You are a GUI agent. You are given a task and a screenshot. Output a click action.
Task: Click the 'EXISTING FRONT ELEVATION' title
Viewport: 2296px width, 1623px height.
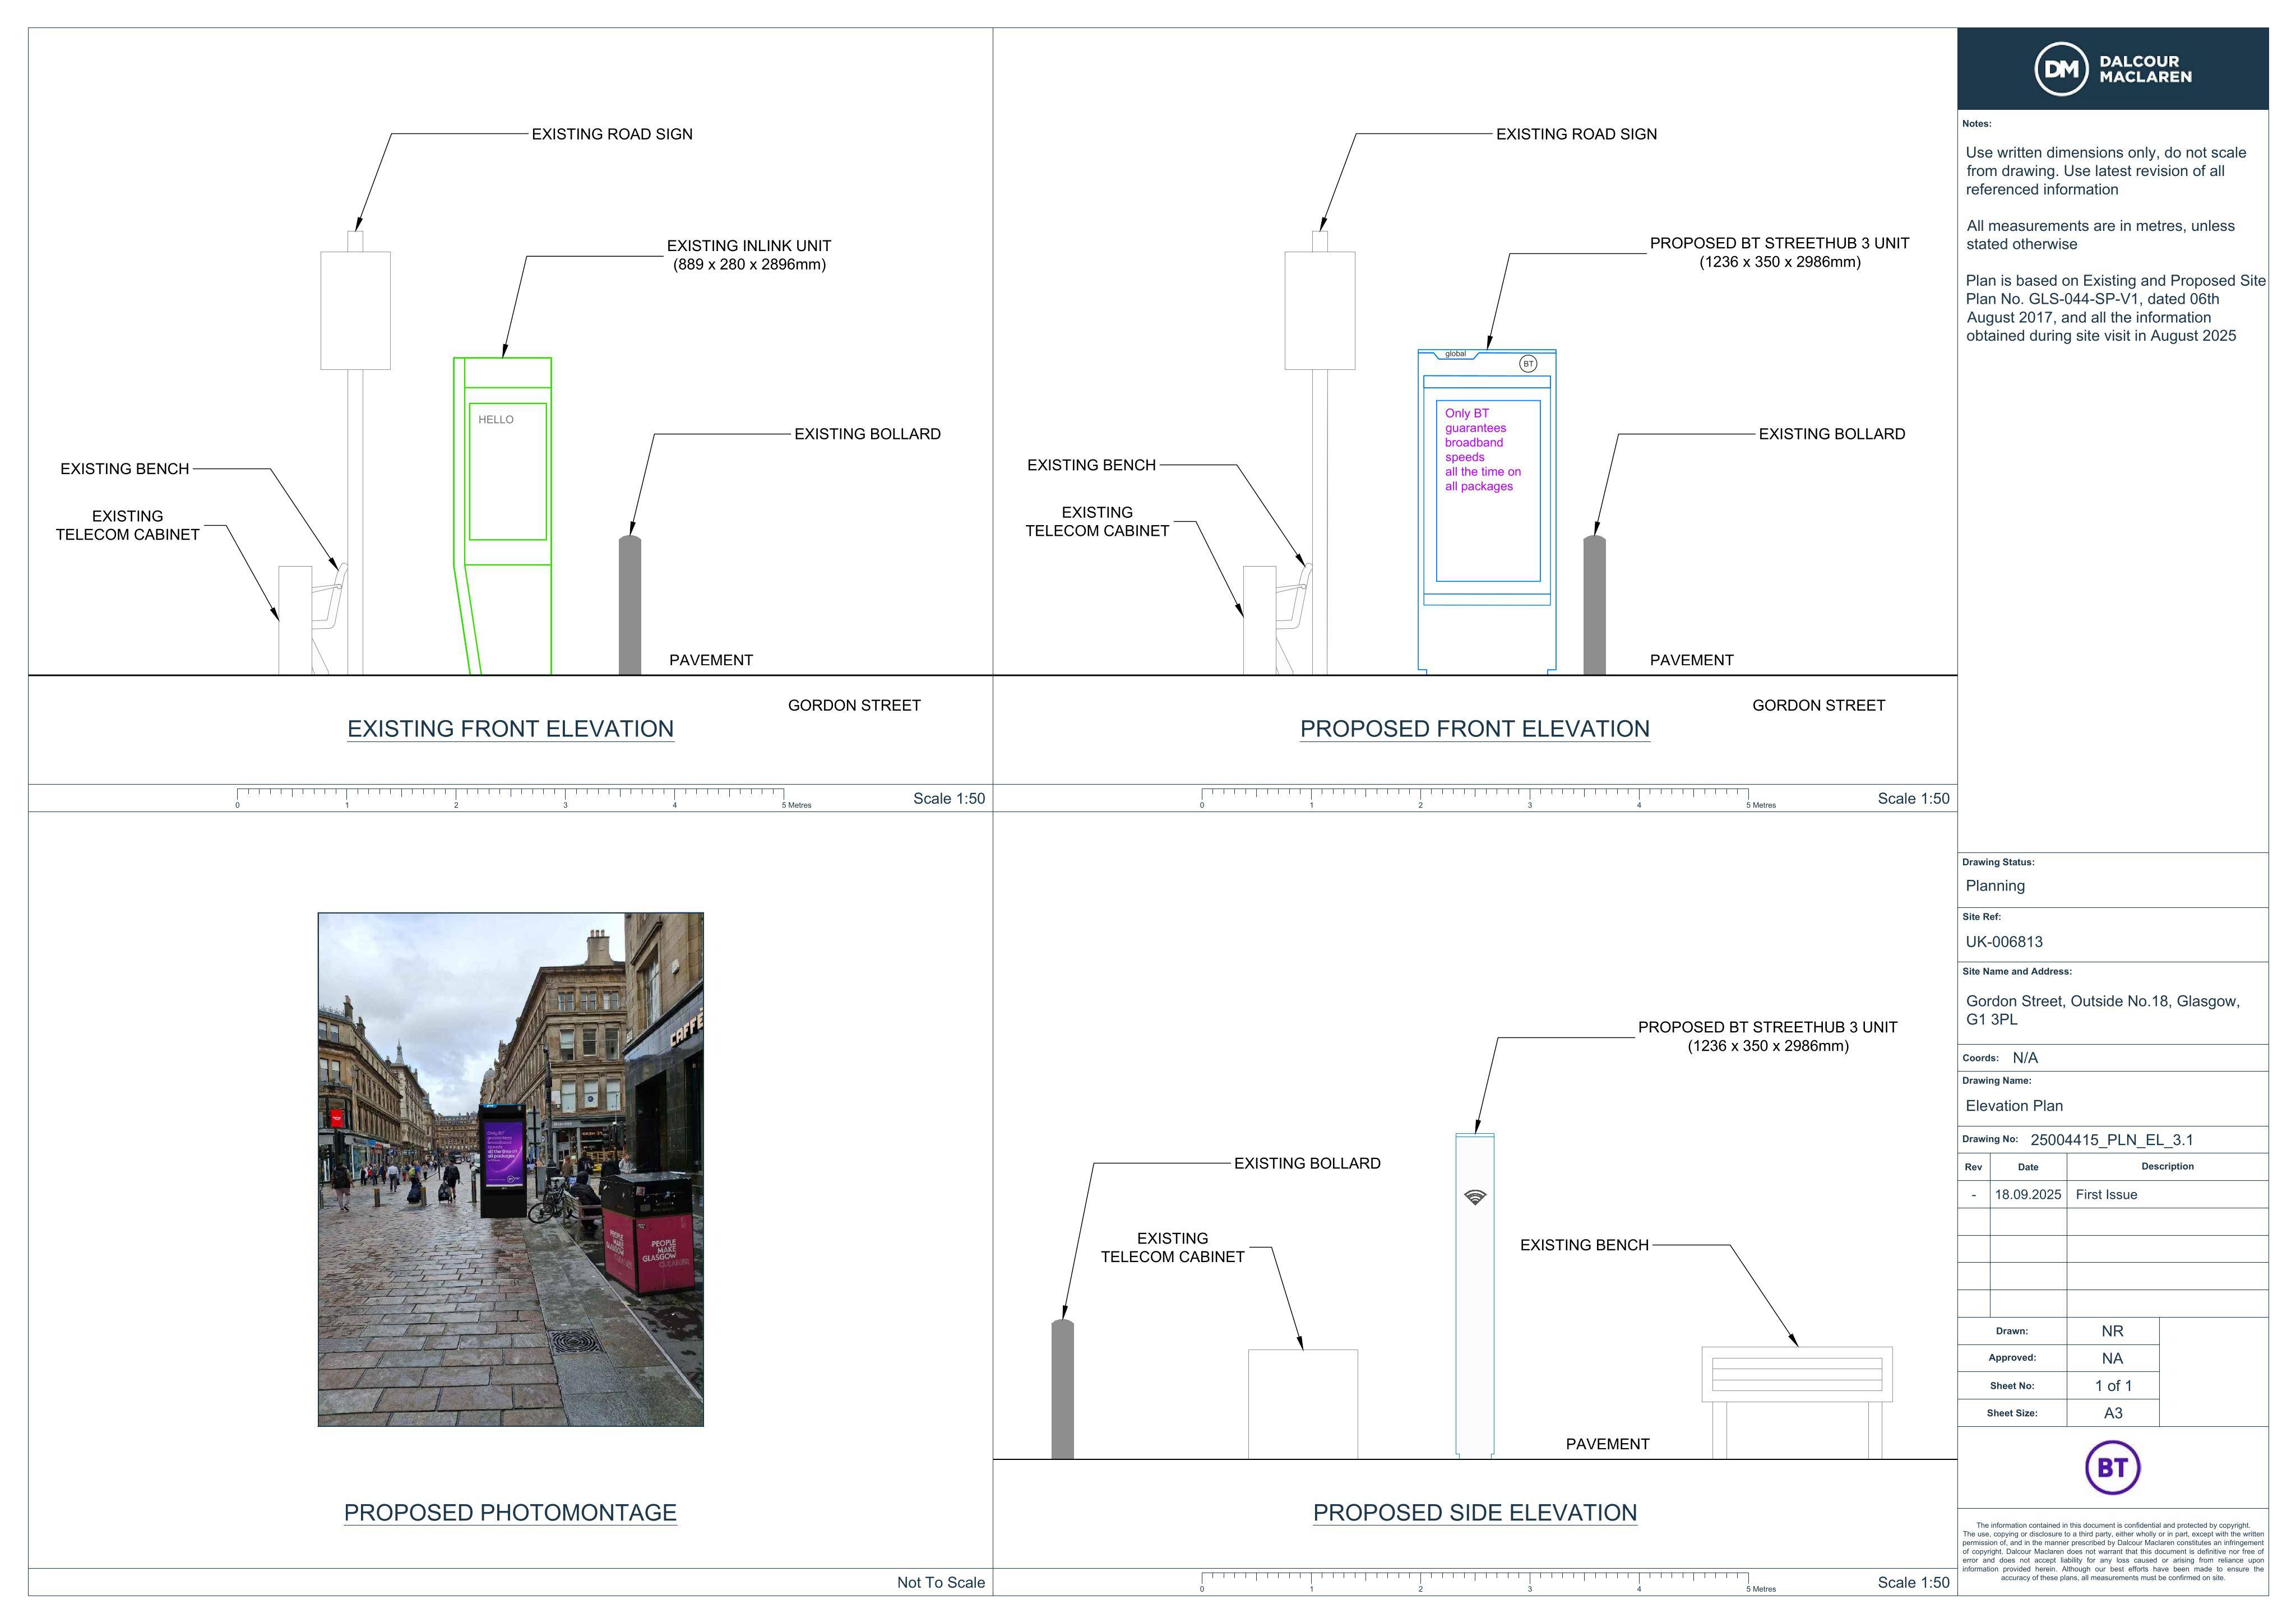(x=511, y=729)
